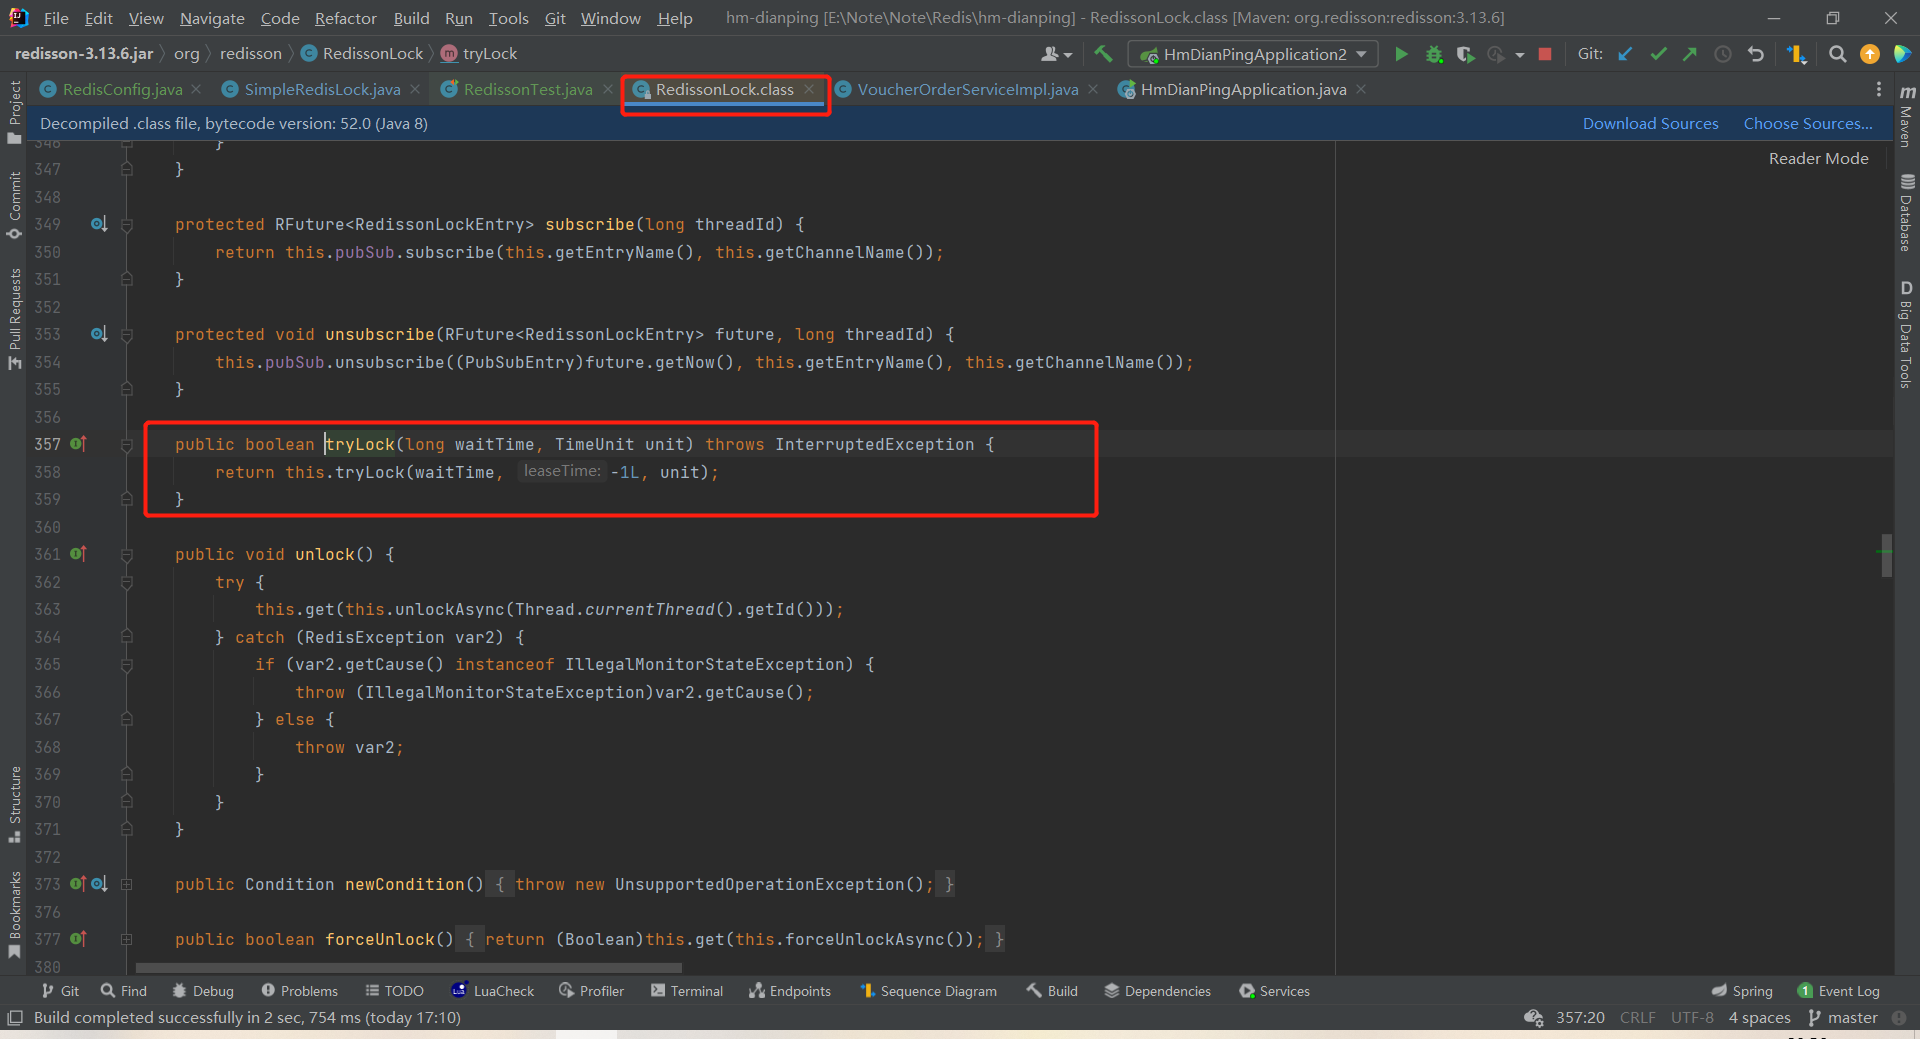Image resolution: width=1920 pixels, height=1039 pixels.
Task: Open the Event Log panel
Action: (1838, 991)
